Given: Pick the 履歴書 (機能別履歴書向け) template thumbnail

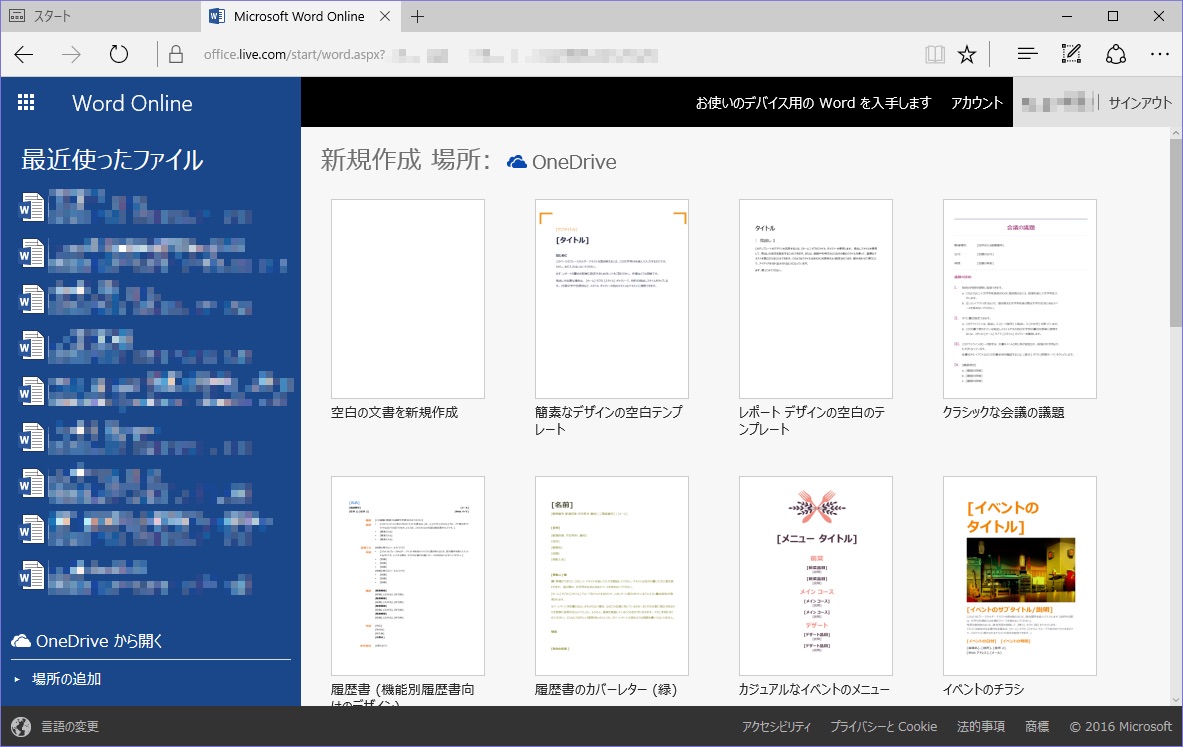Looking at the screenshot, I should [408, 576].
